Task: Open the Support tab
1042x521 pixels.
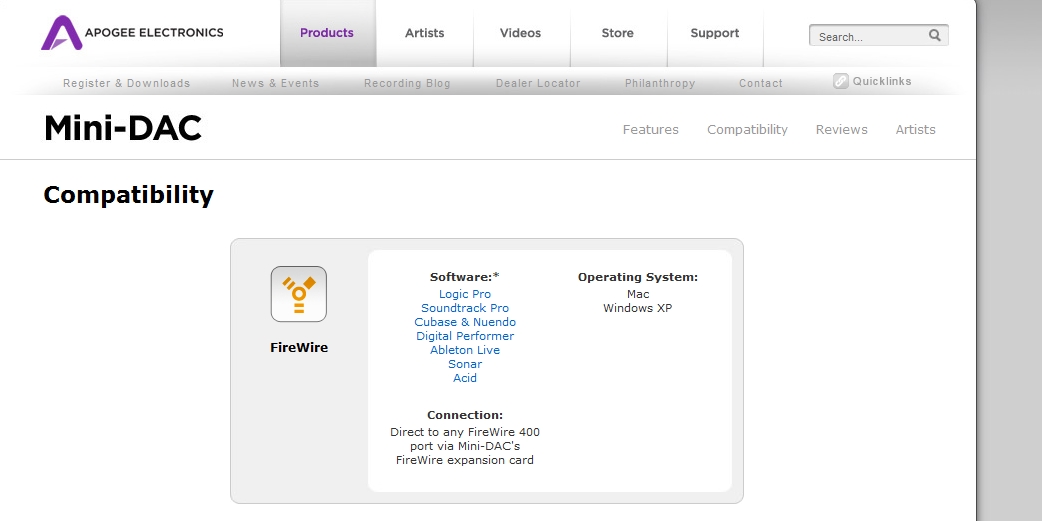Action: tap(714, 33)
